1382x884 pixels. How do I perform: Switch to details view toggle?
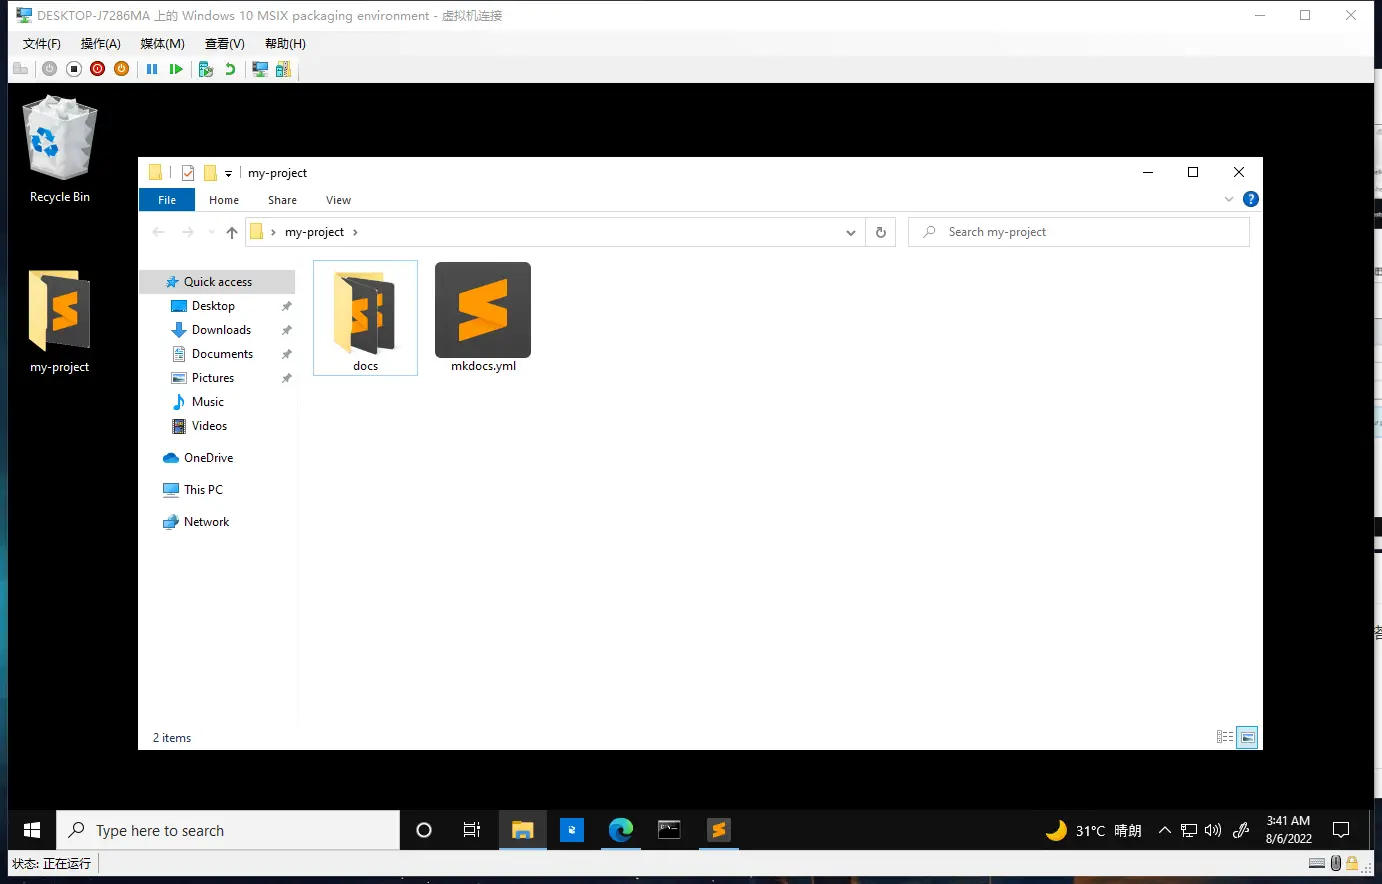1225,738
